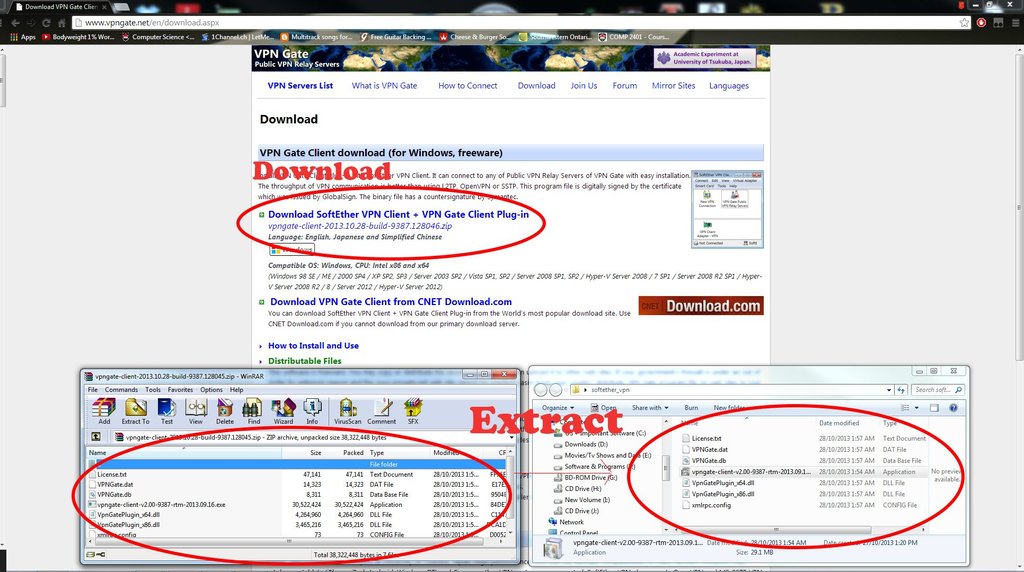
Task: Click the Delete icon in WinRAR toolbar
Action: 225,411
